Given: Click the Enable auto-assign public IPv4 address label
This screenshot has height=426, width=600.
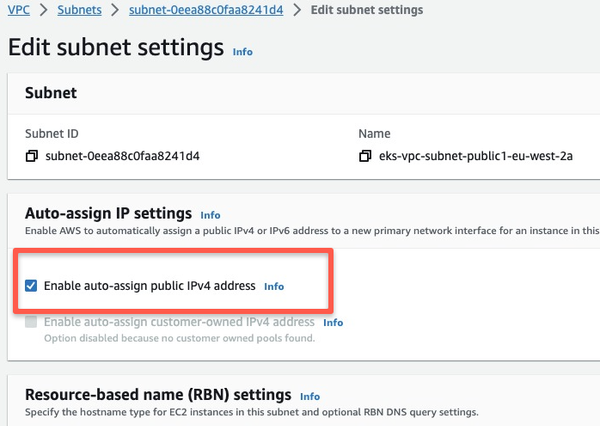Looking at the screenshot, I should pos(150,286).
